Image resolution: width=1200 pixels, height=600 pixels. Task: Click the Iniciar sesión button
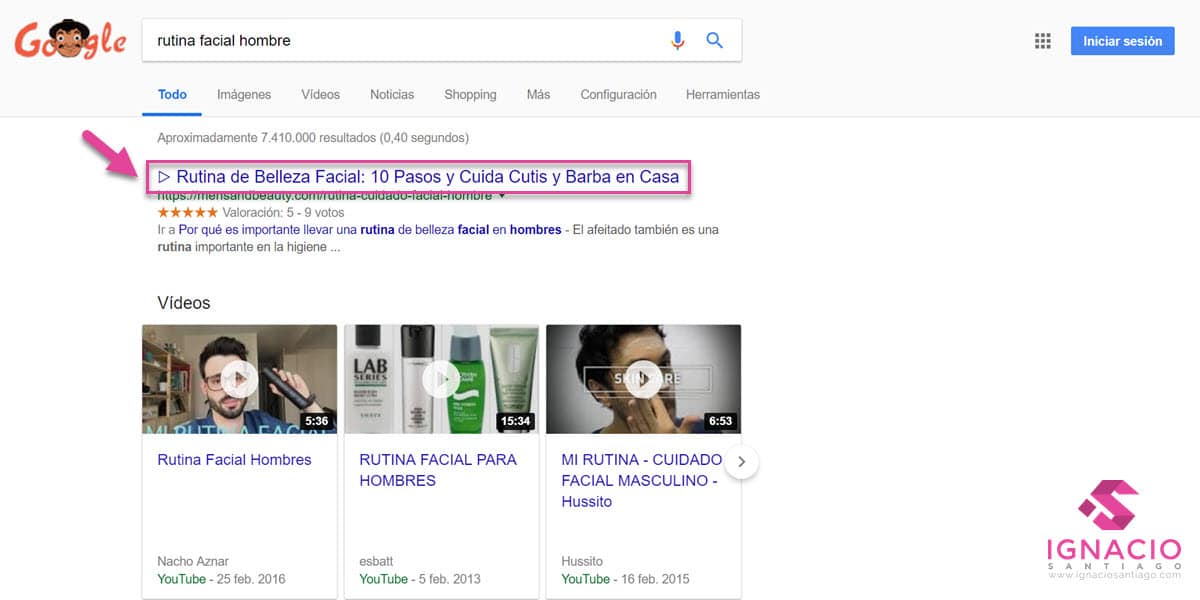(1122, 41)
